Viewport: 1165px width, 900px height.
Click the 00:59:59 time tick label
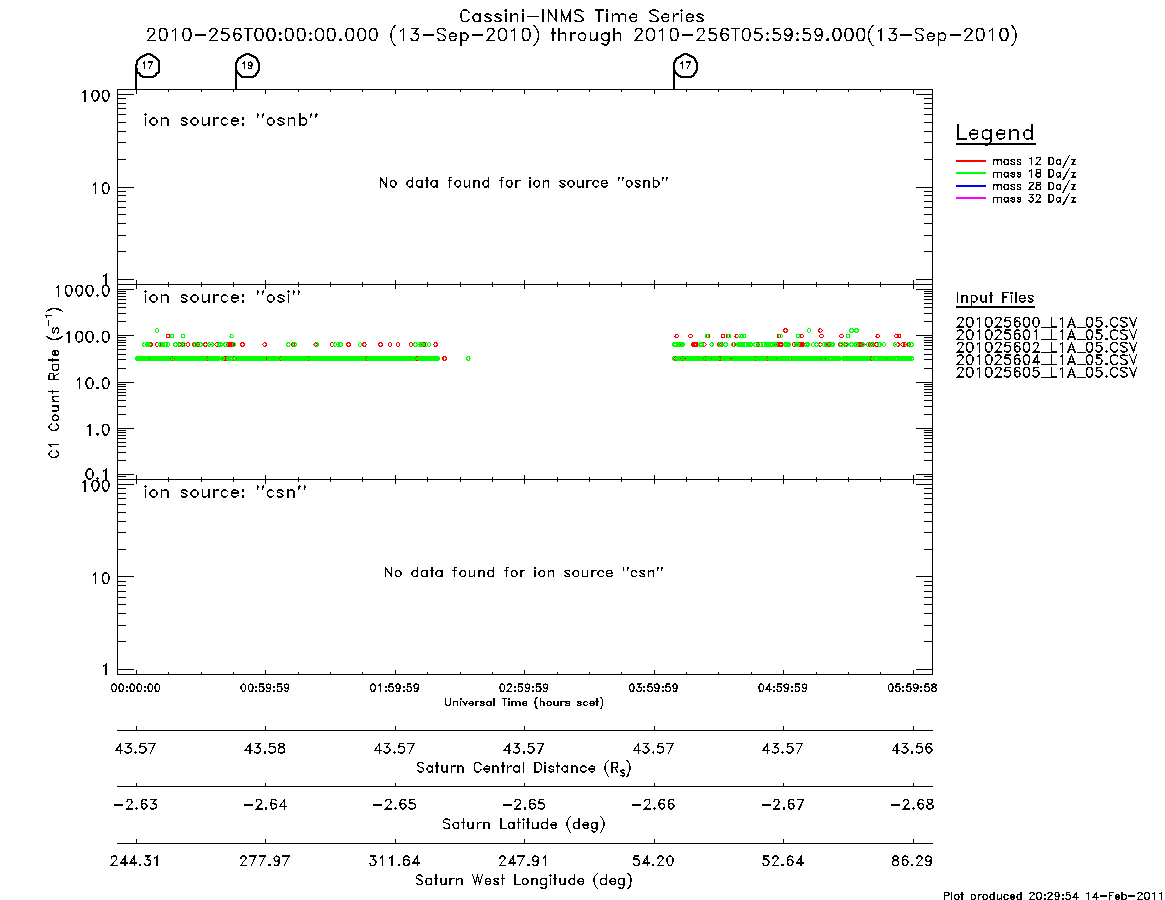(x=265, y=688)
